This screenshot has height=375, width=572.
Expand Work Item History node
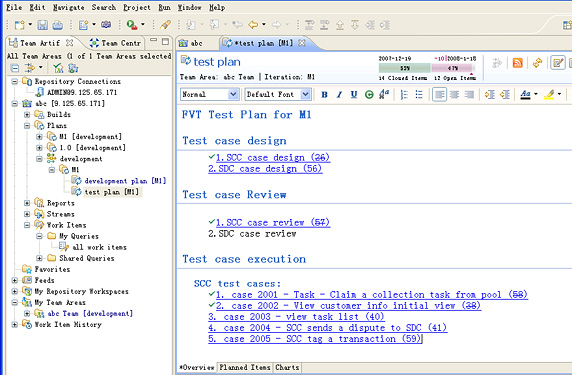[x=15, y=324]
